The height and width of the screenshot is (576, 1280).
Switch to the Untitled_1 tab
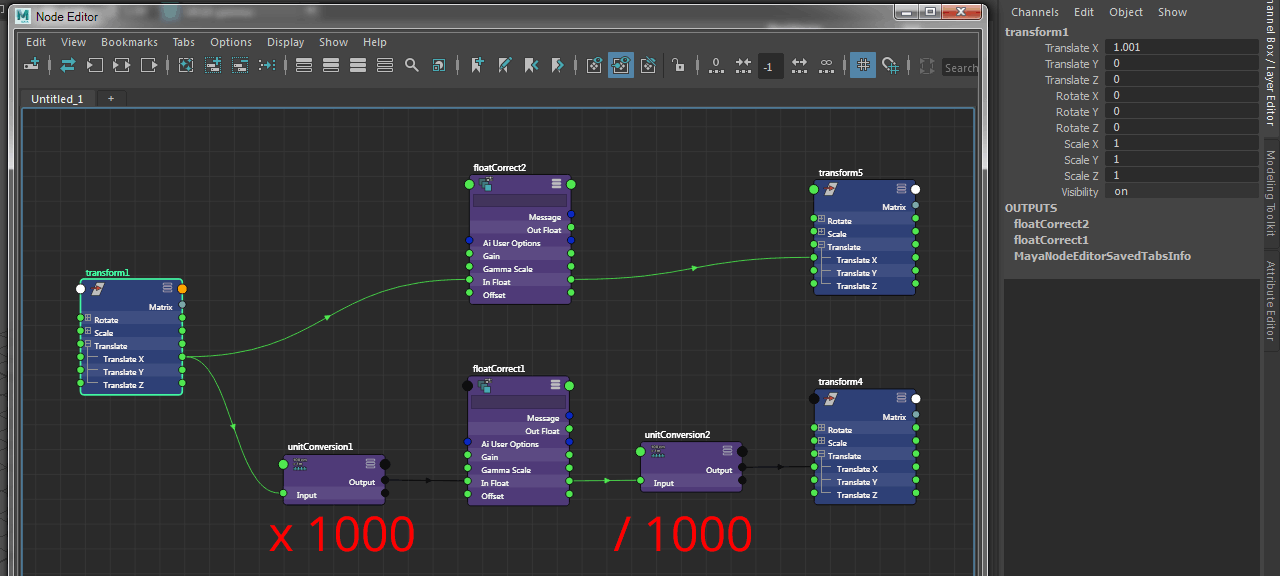(57, 99)
